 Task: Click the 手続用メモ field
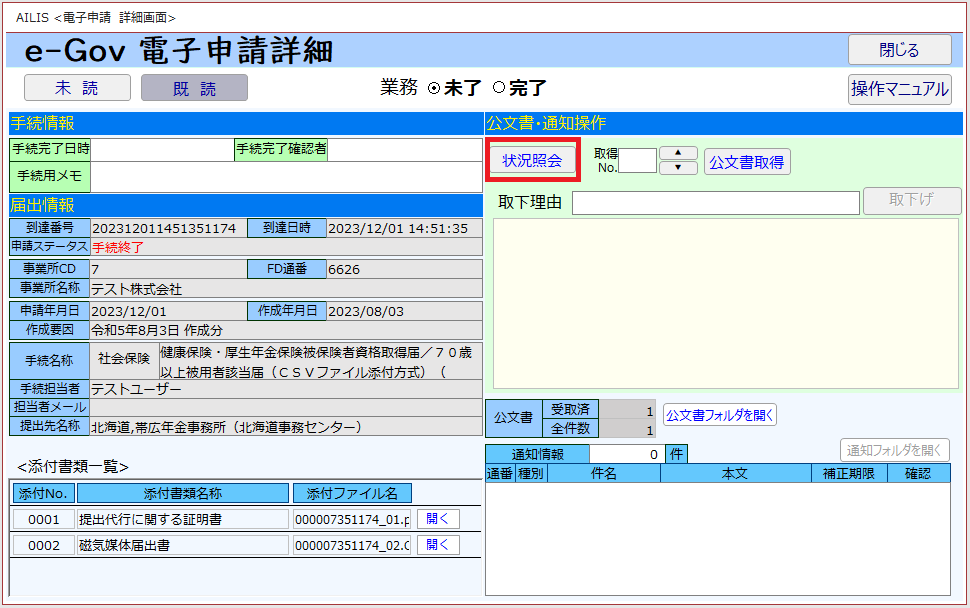click(286, 177)
